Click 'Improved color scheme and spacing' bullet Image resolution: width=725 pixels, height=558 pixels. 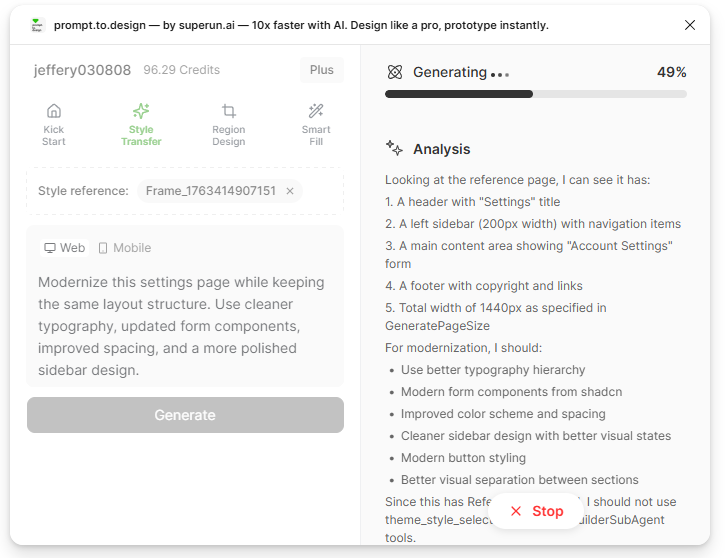click(x=503, y=414)
